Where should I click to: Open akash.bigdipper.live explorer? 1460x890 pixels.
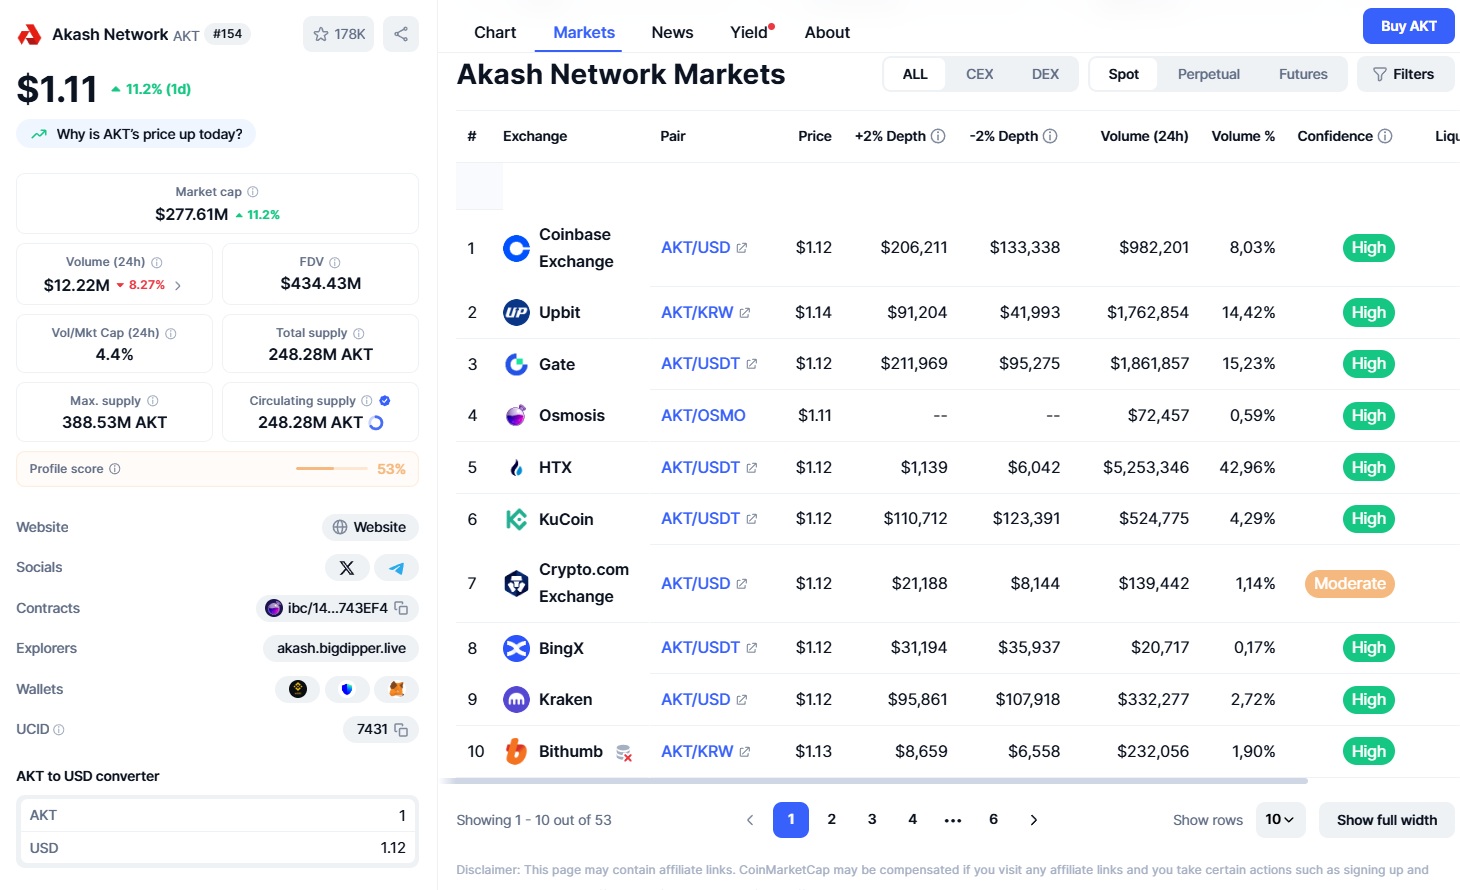pos(341,648)
